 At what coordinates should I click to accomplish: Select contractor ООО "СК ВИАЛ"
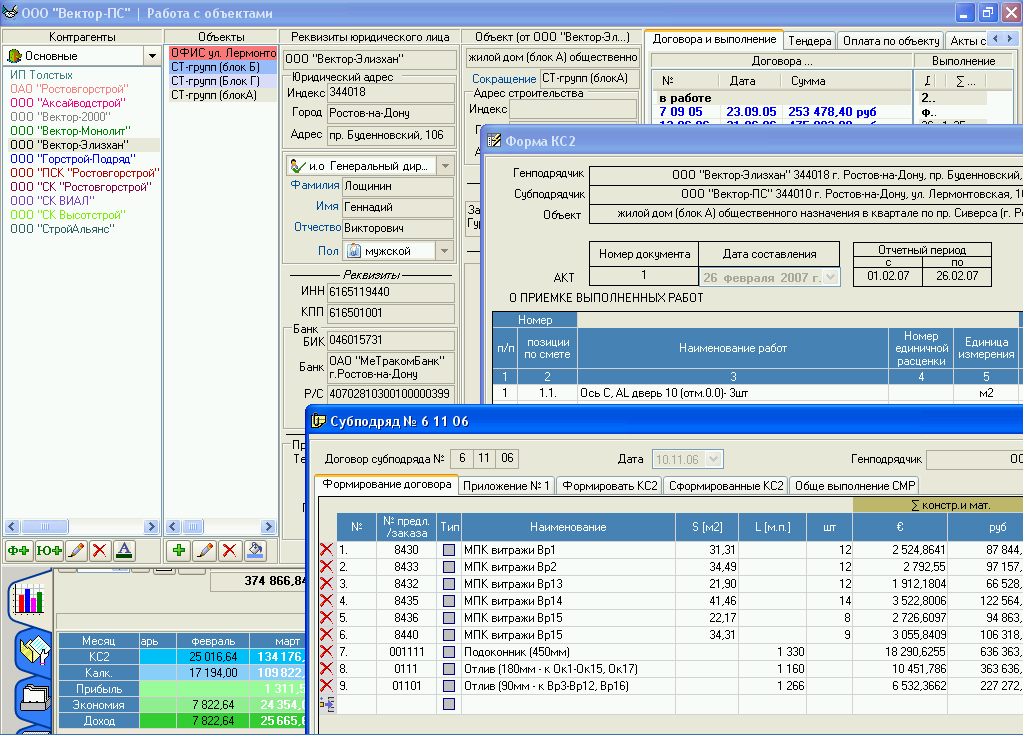click(x=52, y=201)
